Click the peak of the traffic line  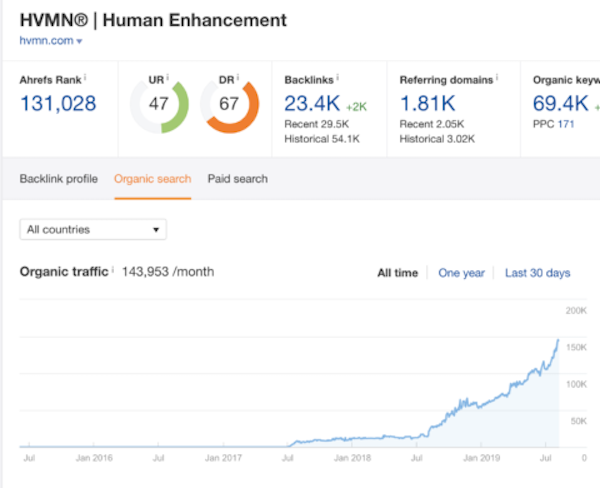pos(558,340)
